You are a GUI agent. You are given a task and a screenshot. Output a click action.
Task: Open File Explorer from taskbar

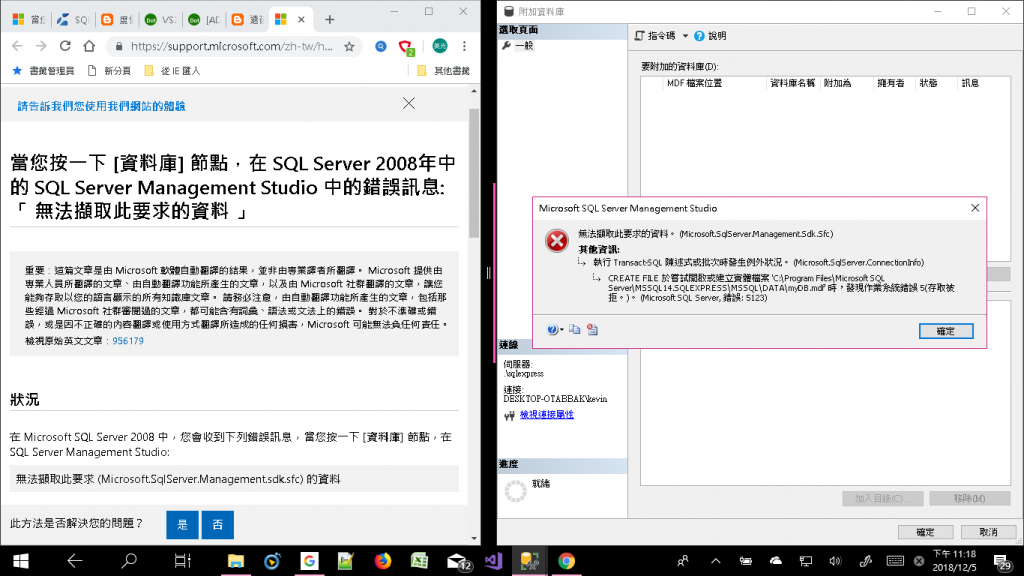[235, 561]
